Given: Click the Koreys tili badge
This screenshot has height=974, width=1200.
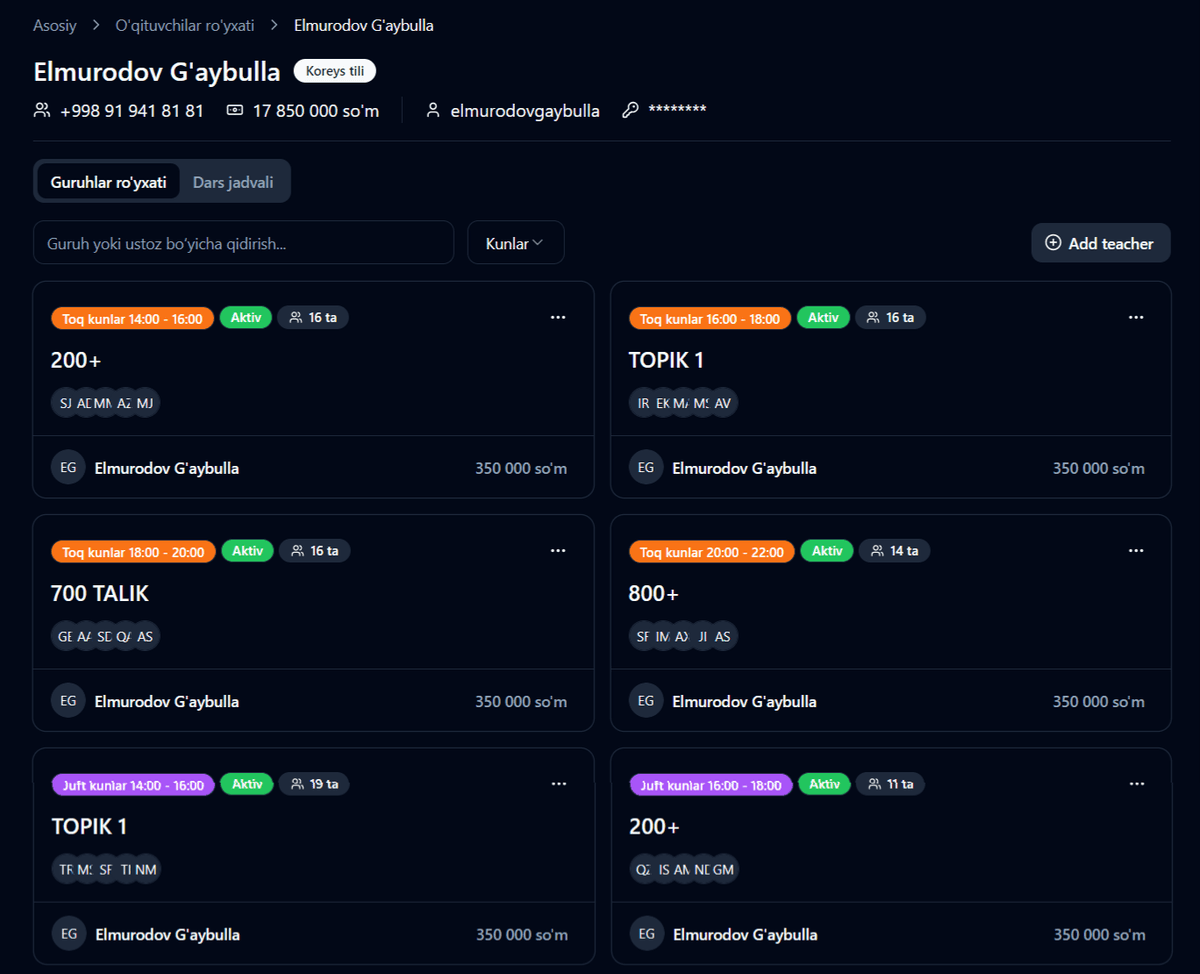Looking at the screenshot, I should pyautogui.click(x=334, y=71).
